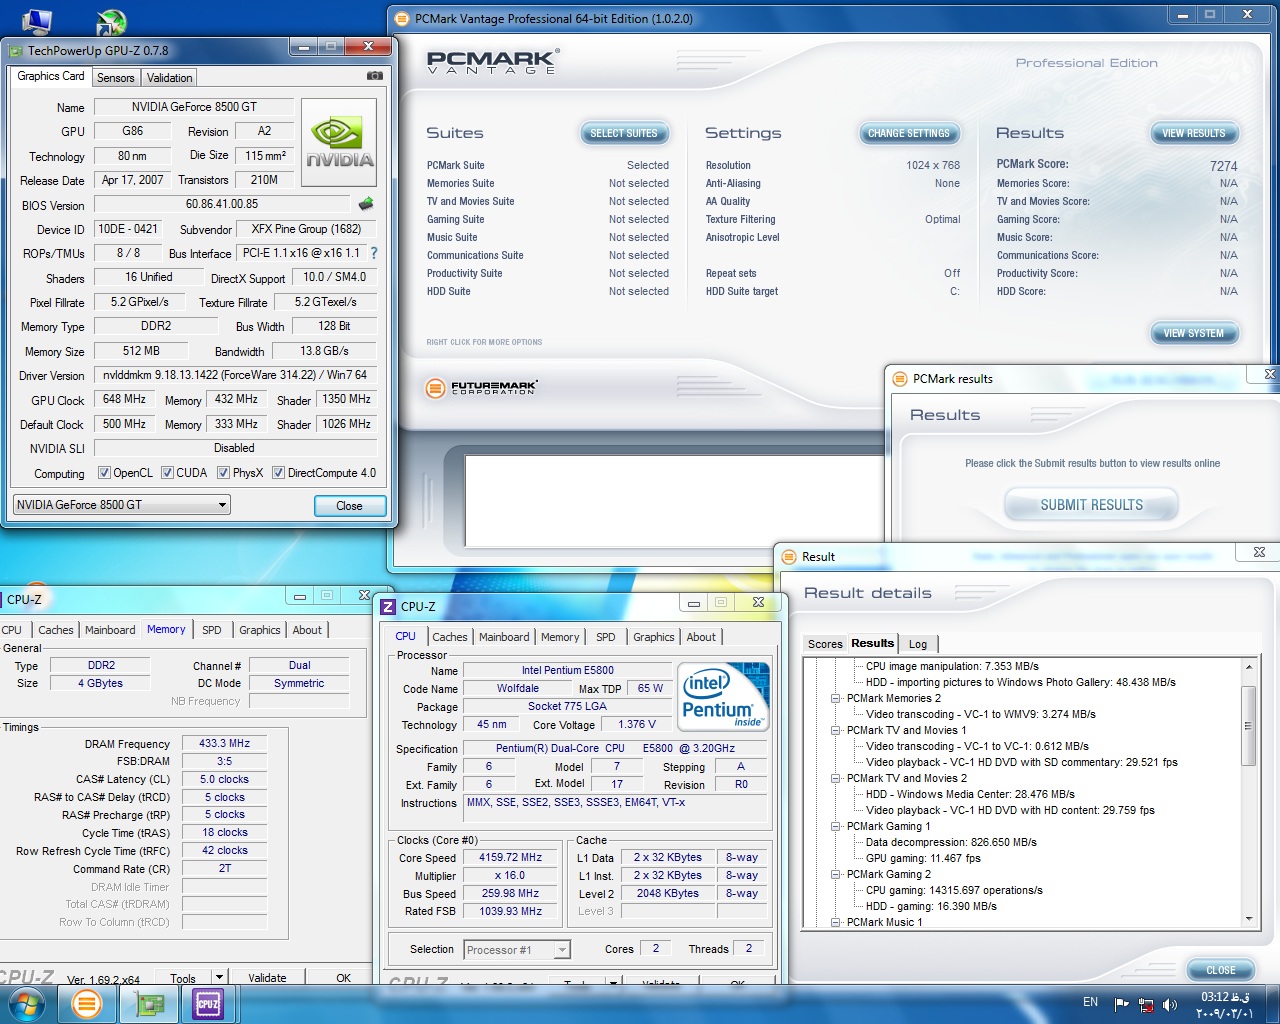Collapse the PCMark Memories 2 node
The height and width of the screenshot is (1024, 1280).
click(835, 698)
